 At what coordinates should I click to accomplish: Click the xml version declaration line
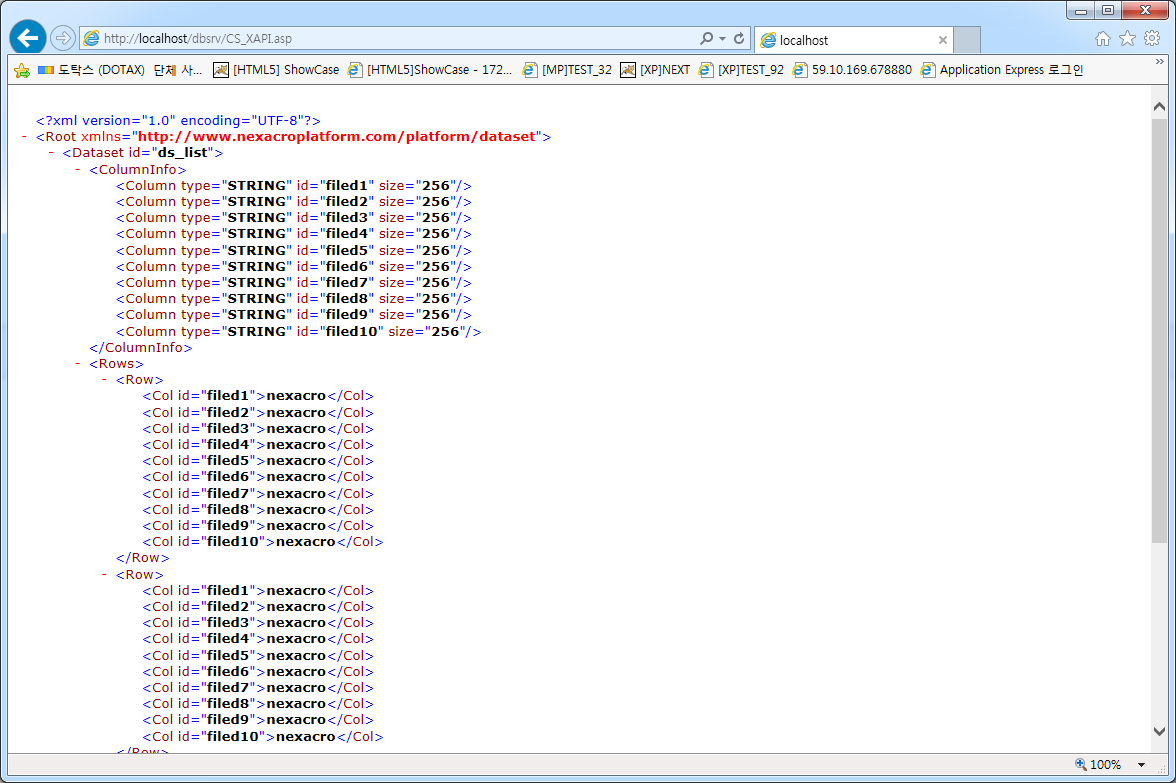point(178,121)
